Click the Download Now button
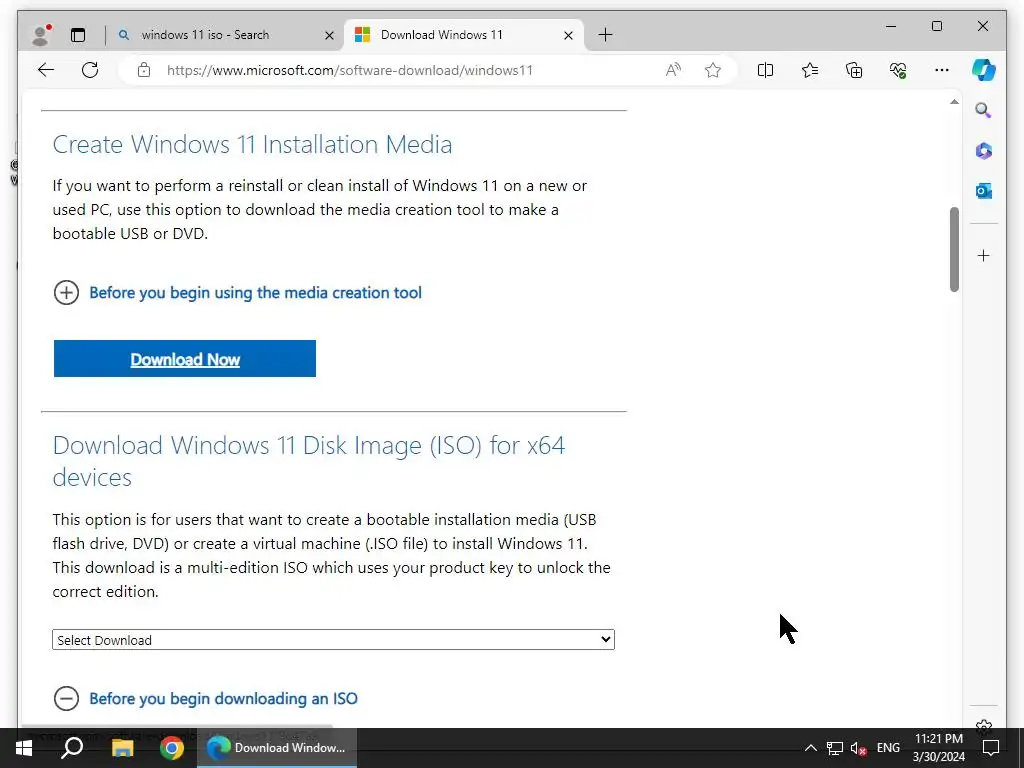This screenshot has height=768, width=1024. coord(185,359)
